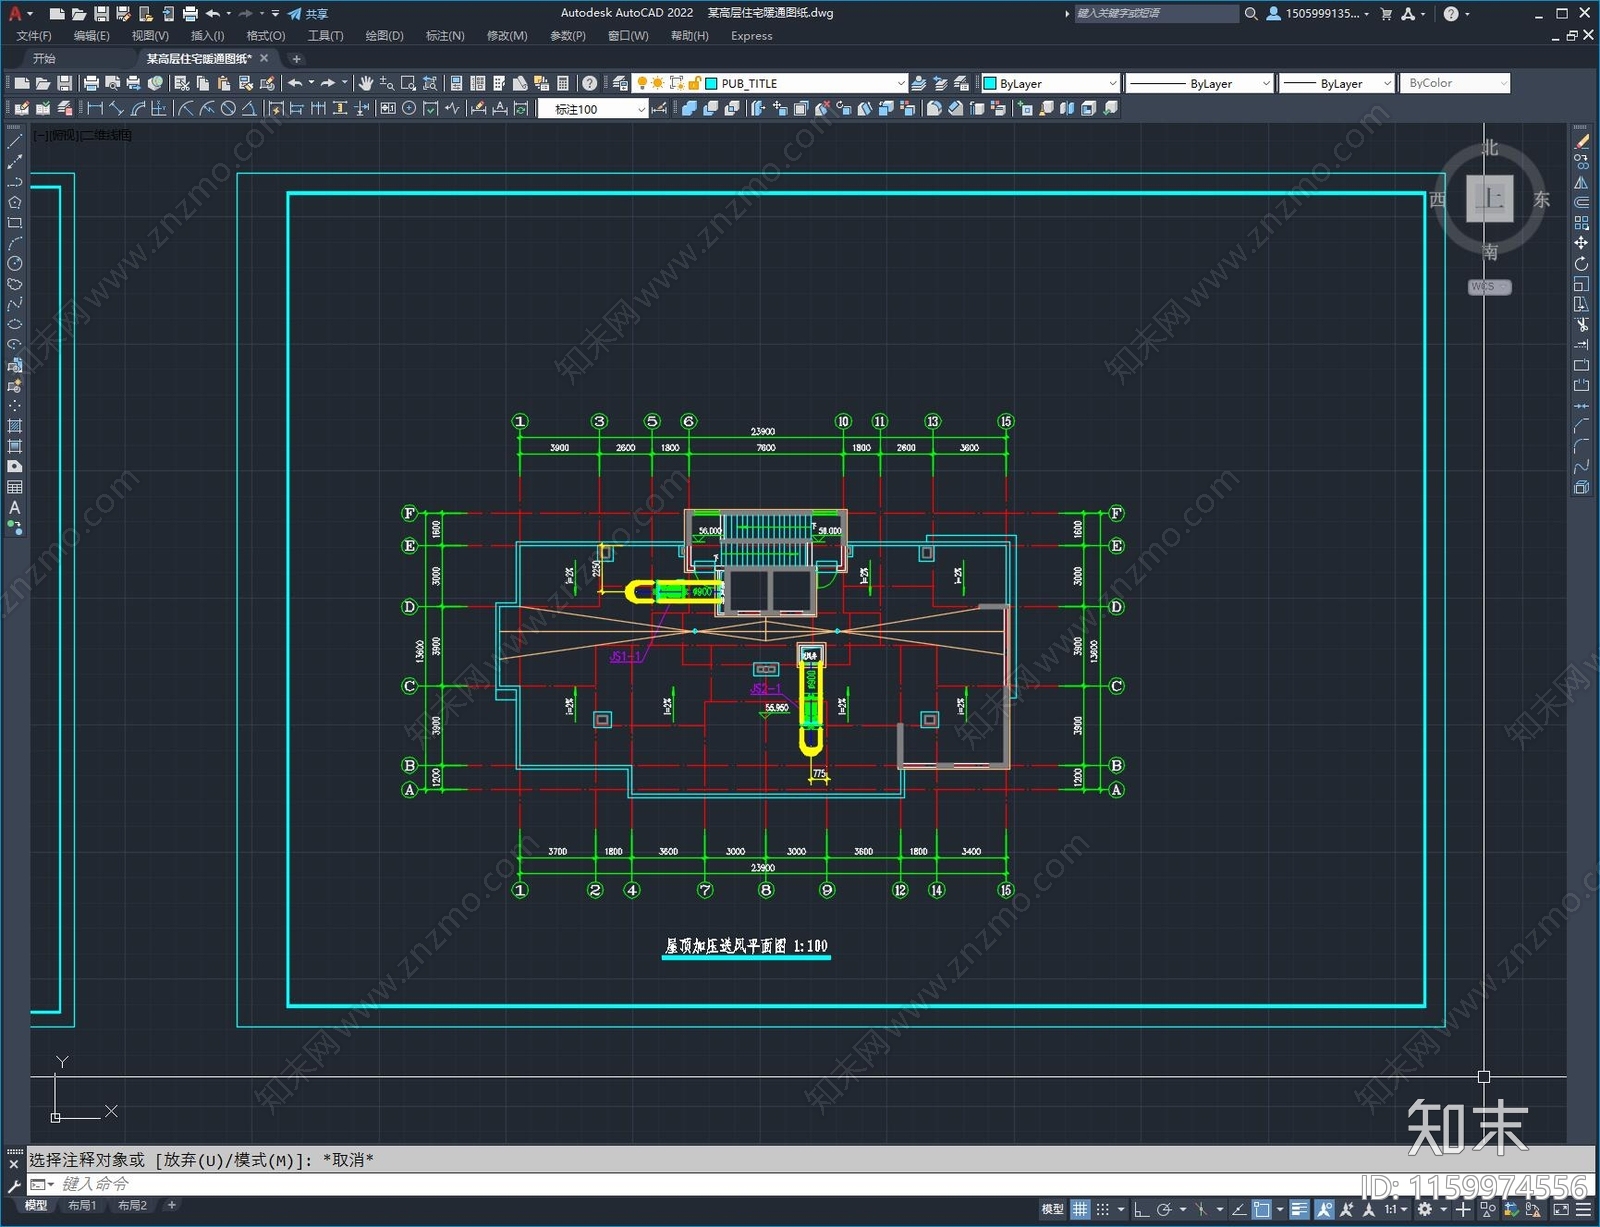
Task: Select the multiline Text tool (A)
Action: [14, 508]
